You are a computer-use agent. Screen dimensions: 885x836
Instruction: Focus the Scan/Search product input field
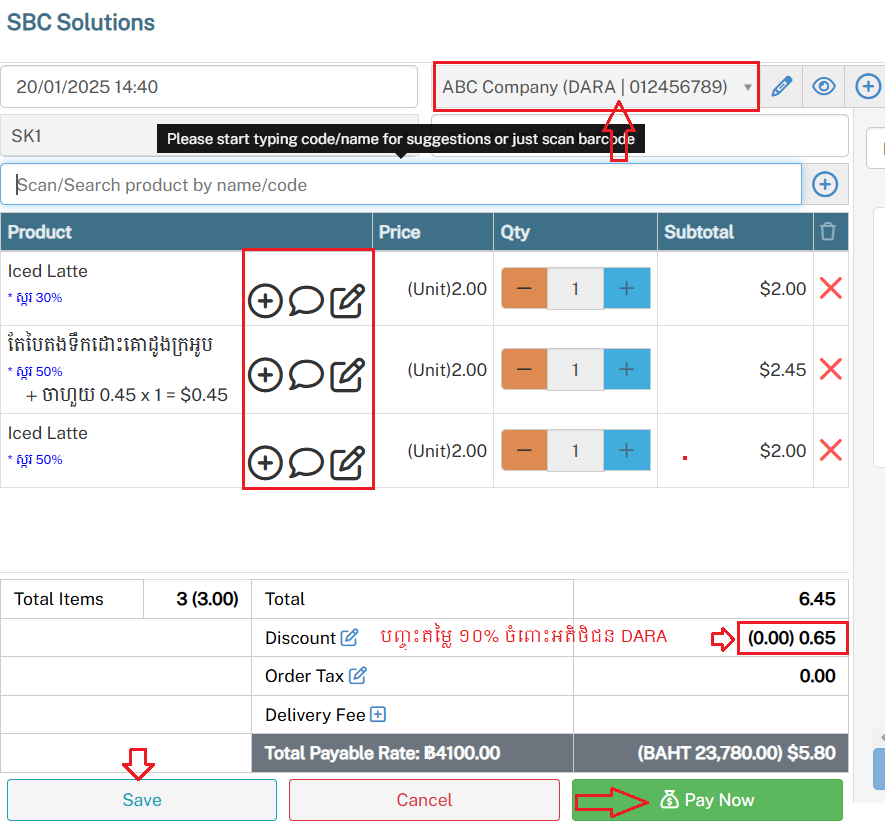click(x=406, y=185)
